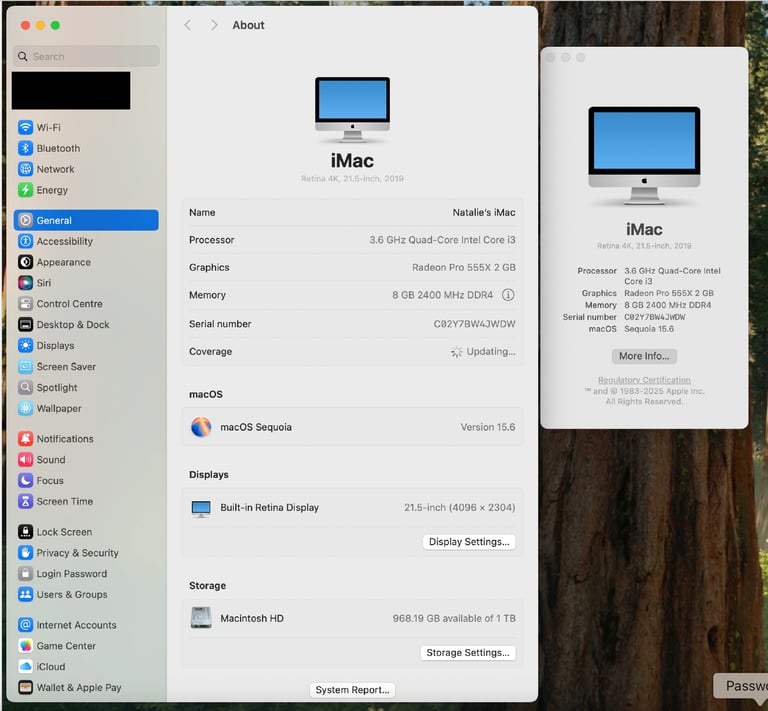
Task: Select the Control Centre icon
Action: pos(25,304)
